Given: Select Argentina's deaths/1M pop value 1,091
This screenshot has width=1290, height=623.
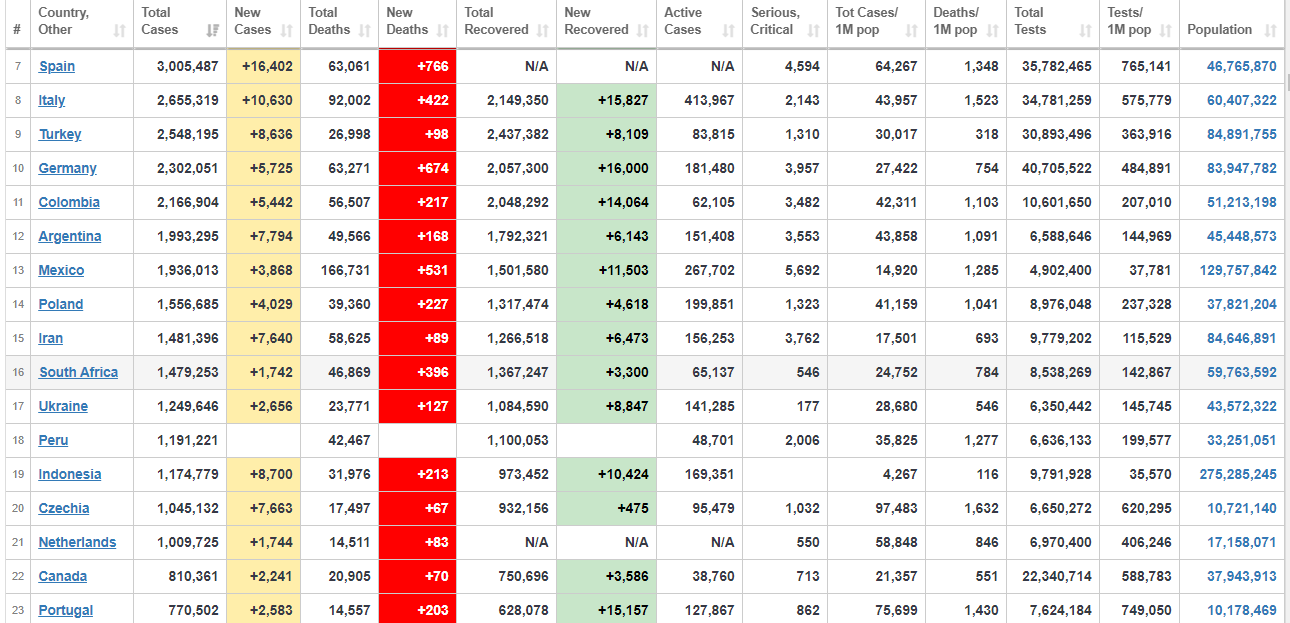Looking at the screenshot, I should click(x=966, y=236).
